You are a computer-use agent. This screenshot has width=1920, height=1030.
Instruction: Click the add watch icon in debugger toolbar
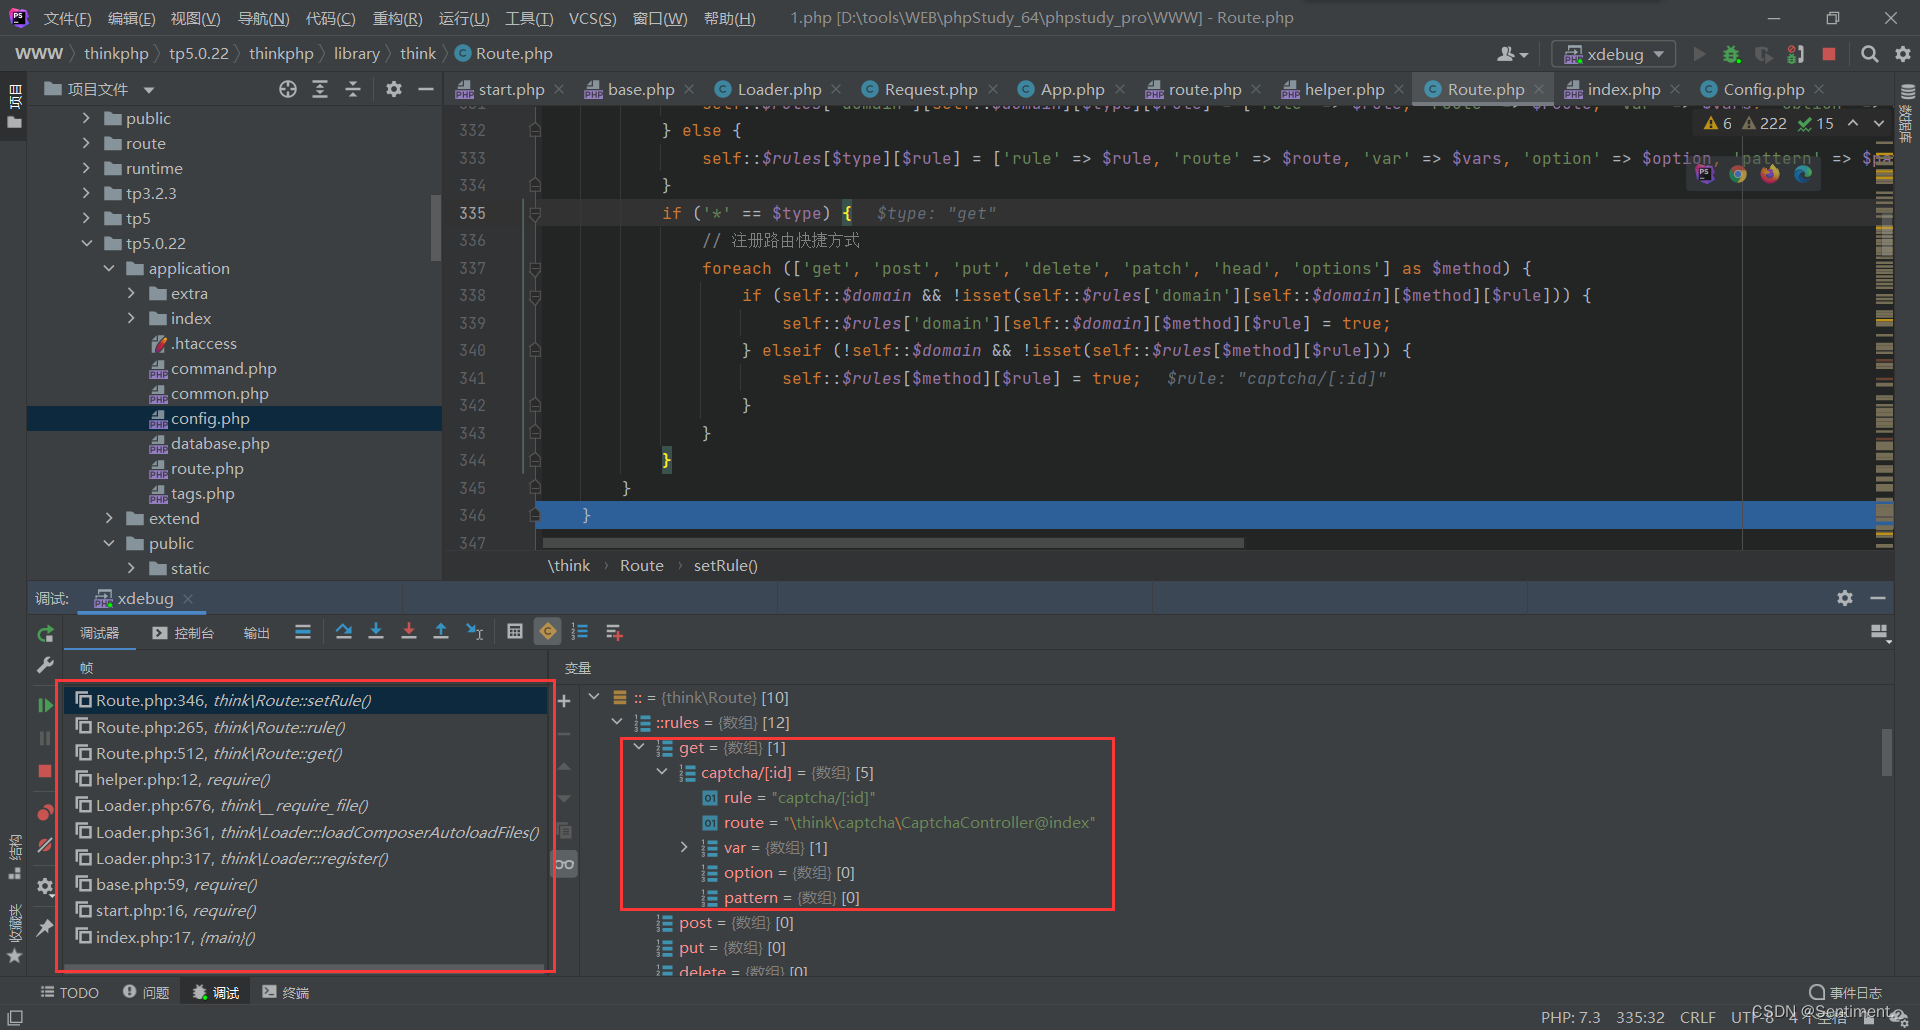pos(614,631)
